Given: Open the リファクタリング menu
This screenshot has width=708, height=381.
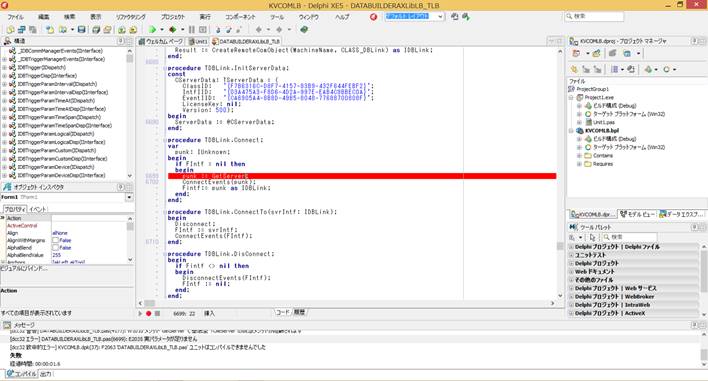Looking at the screenshot, I should click(130, 17).
